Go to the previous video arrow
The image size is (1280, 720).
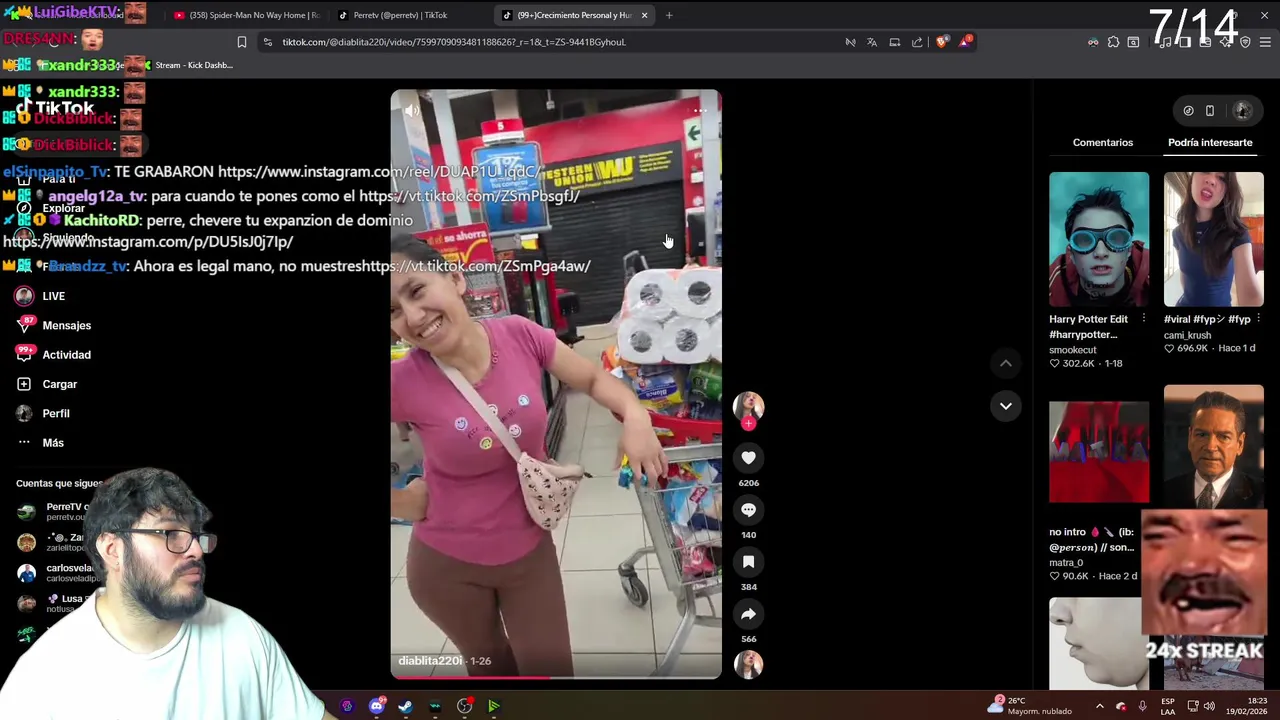click(1006, 363)
